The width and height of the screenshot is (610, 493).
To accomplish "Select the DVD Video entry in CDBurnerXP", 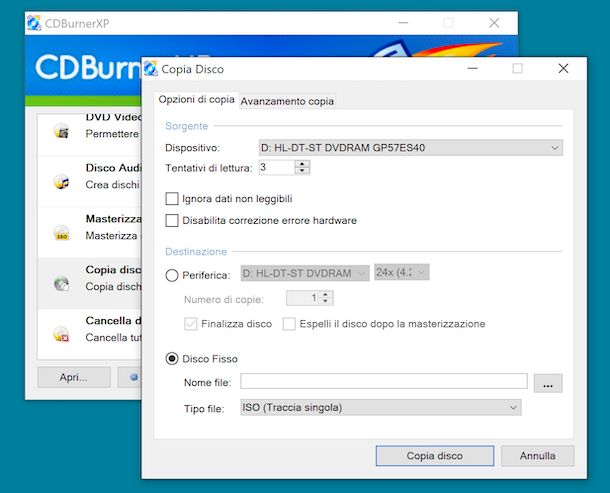I will (89, 134).
